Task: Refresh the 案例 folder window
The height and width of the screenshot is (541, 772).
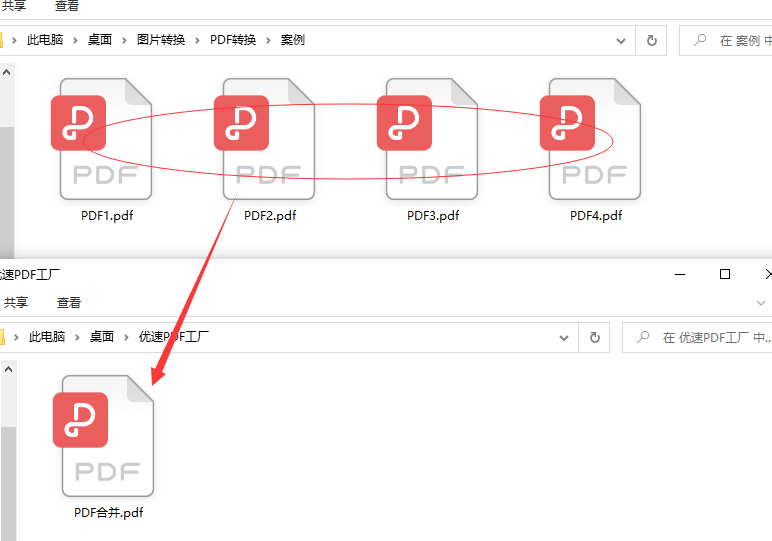Action: [651, 40]
